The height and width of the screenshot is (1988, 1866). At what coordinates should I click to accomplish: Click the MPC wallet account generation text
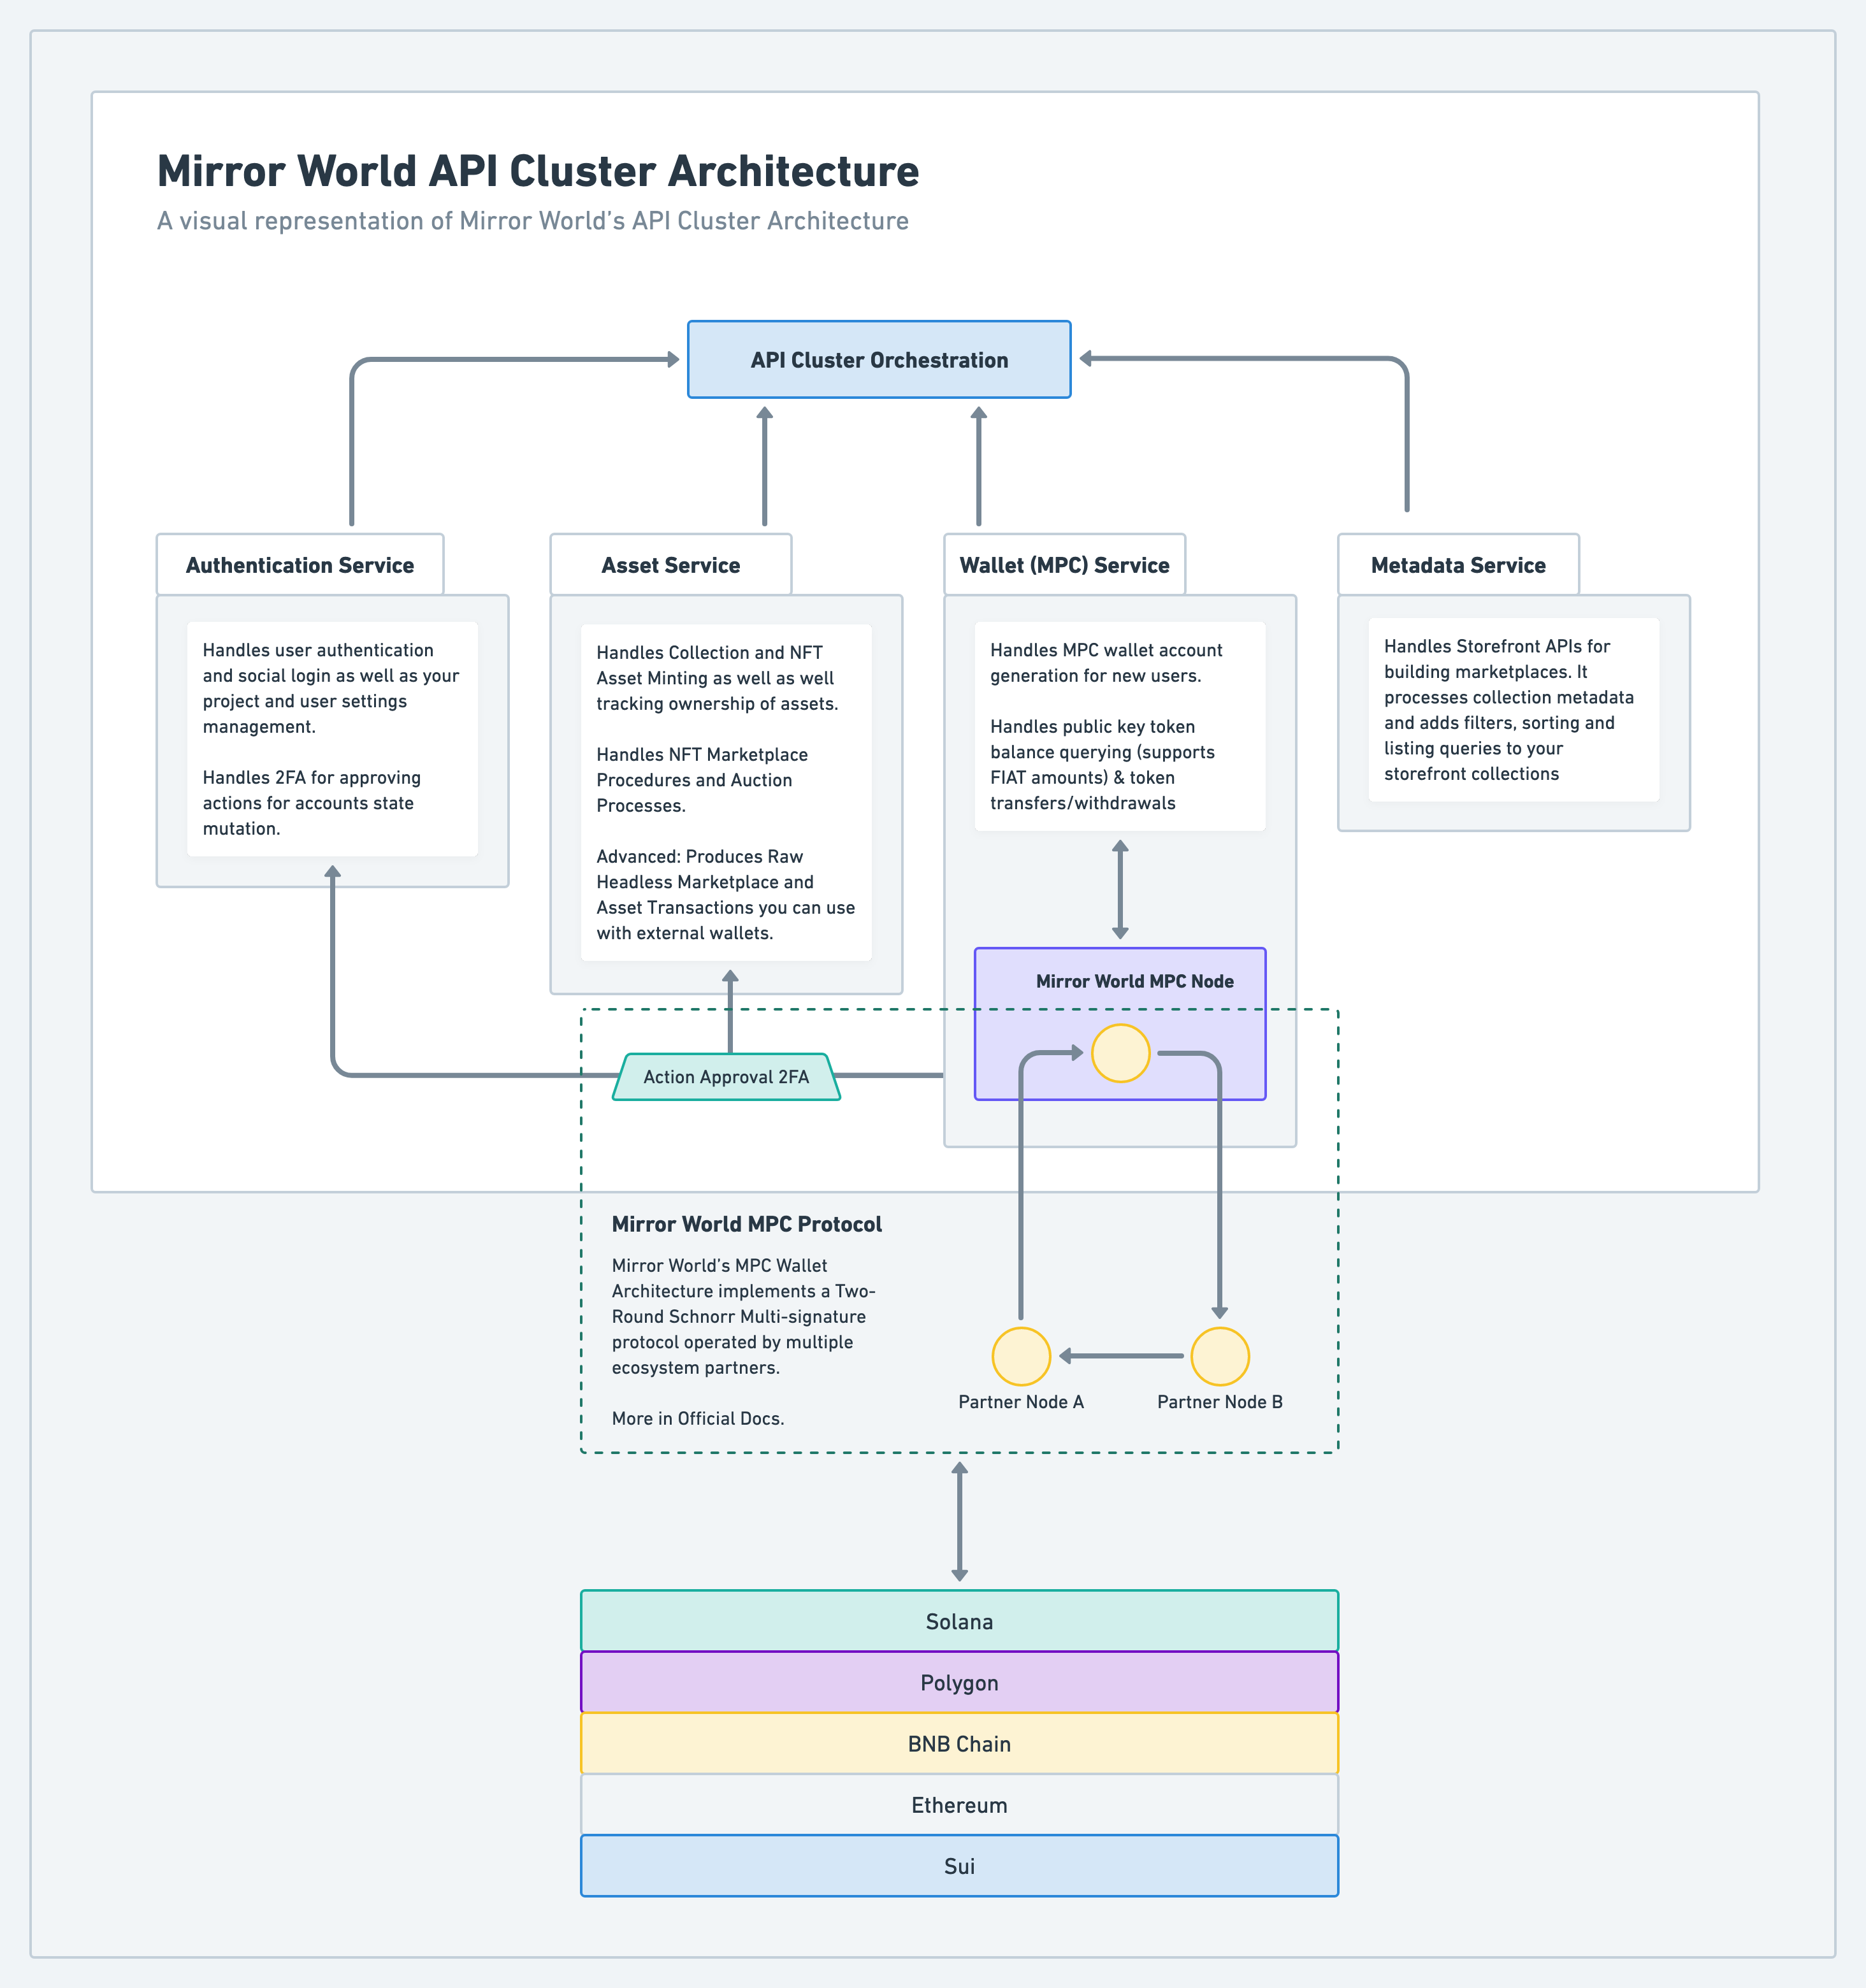pos(1106,663)
